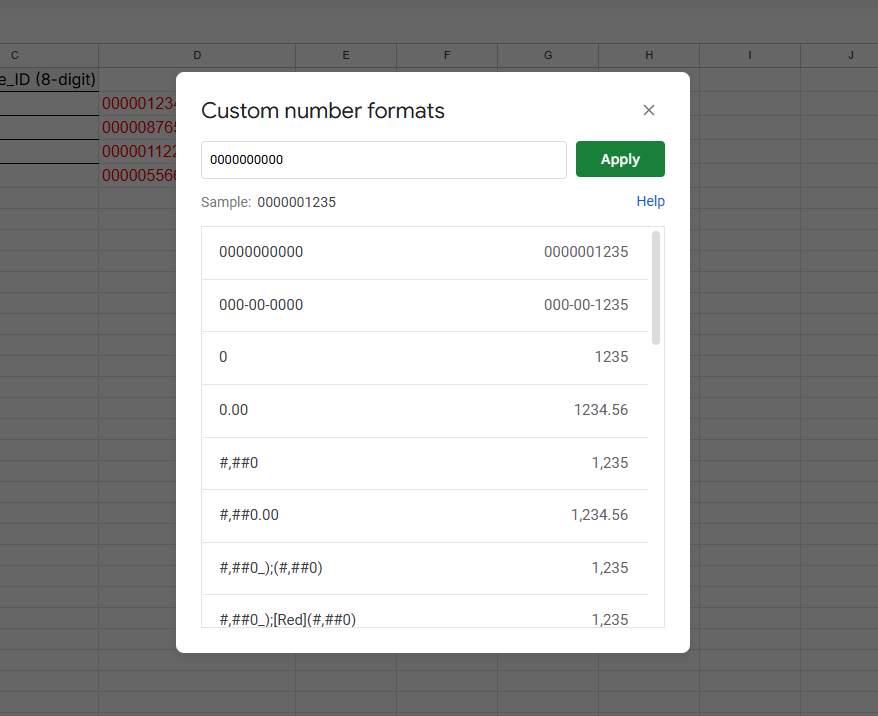Select the plain 0 format row

424,357
